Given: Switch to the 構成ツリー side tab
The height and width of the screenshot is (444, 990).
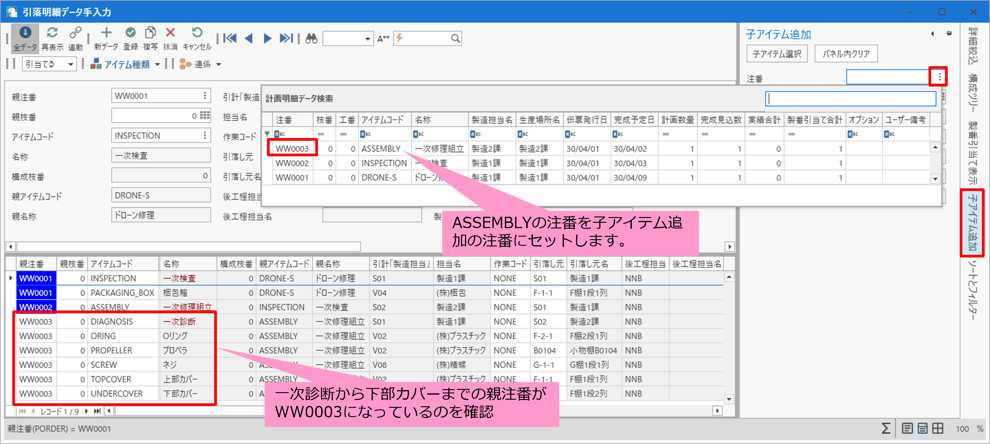Looking at the screenshot, I should [x=972, y=89].
